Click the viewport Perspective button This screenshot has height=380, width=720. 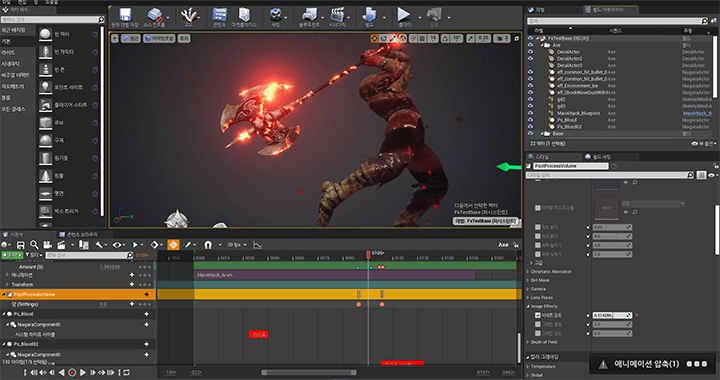(x=131, y=39)
